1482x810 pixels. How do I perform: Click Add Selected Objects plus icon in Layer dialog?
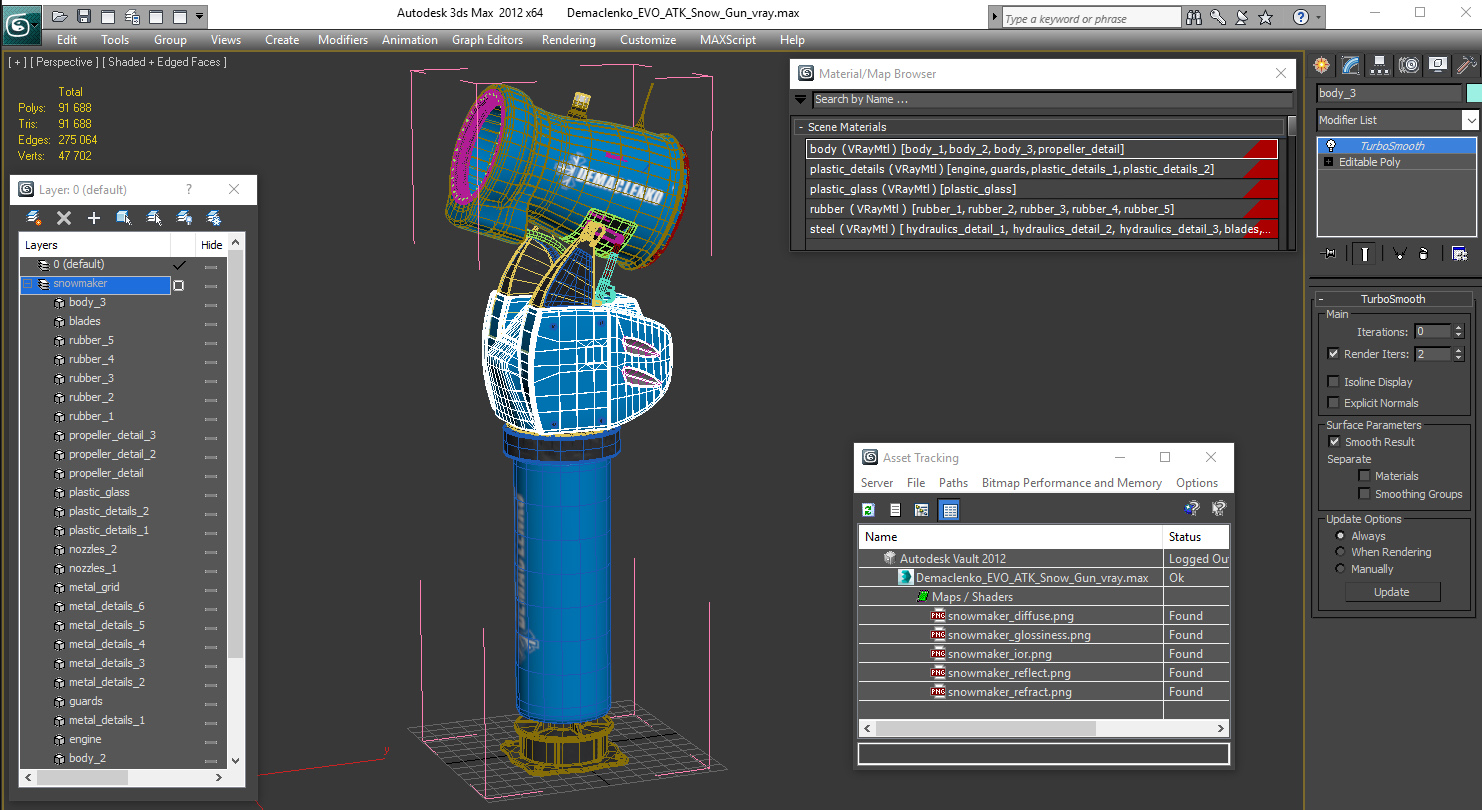(x=94, y=218)
